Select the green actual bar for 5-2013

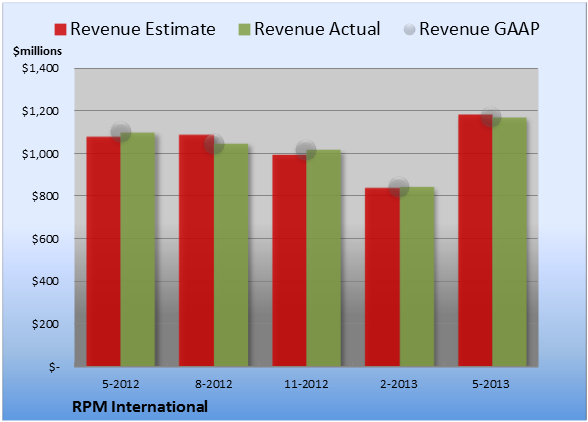tap(510, 242)
